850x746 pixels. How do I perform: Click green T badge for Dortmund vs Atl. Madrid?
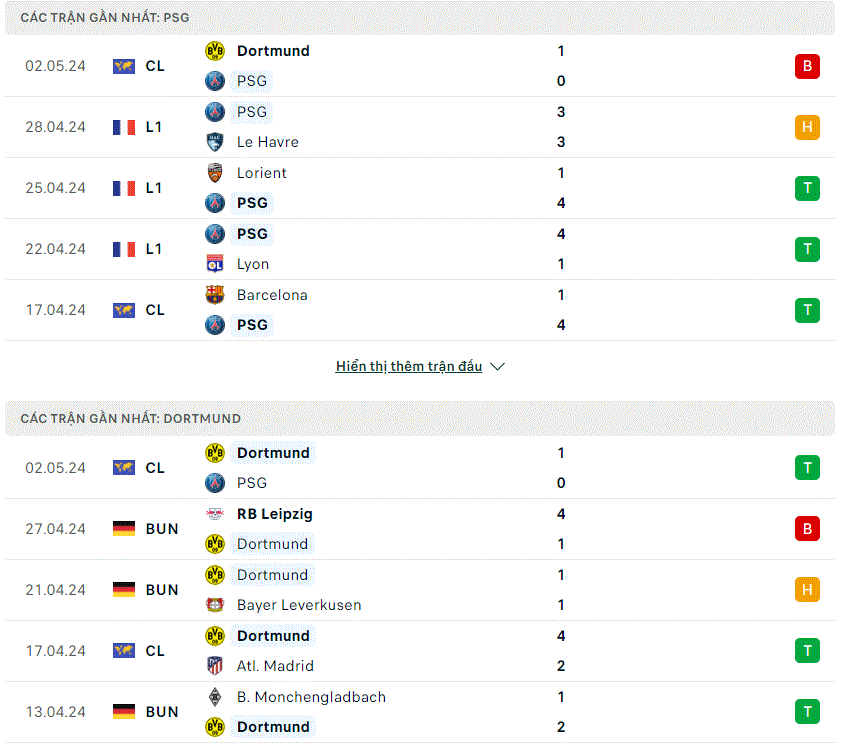[x=807, y=651]
